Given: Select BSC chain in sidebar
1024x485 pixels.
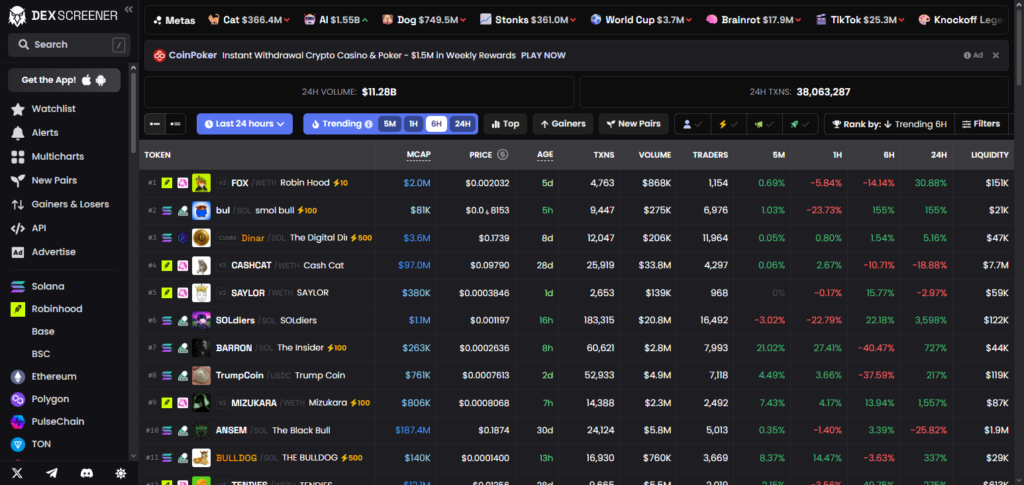Looking at the screenshot, I should 40,354.
